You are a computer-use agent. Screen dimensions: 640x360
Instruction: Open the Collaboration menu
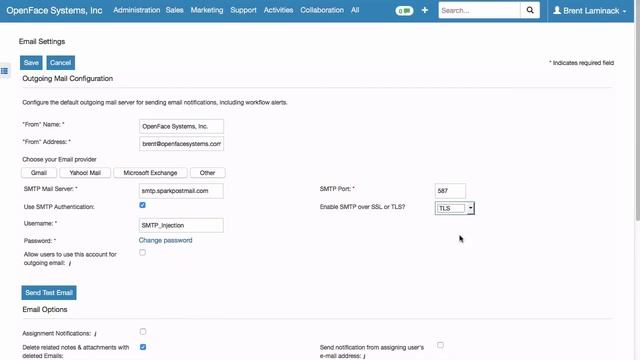[x=322, y=10]
